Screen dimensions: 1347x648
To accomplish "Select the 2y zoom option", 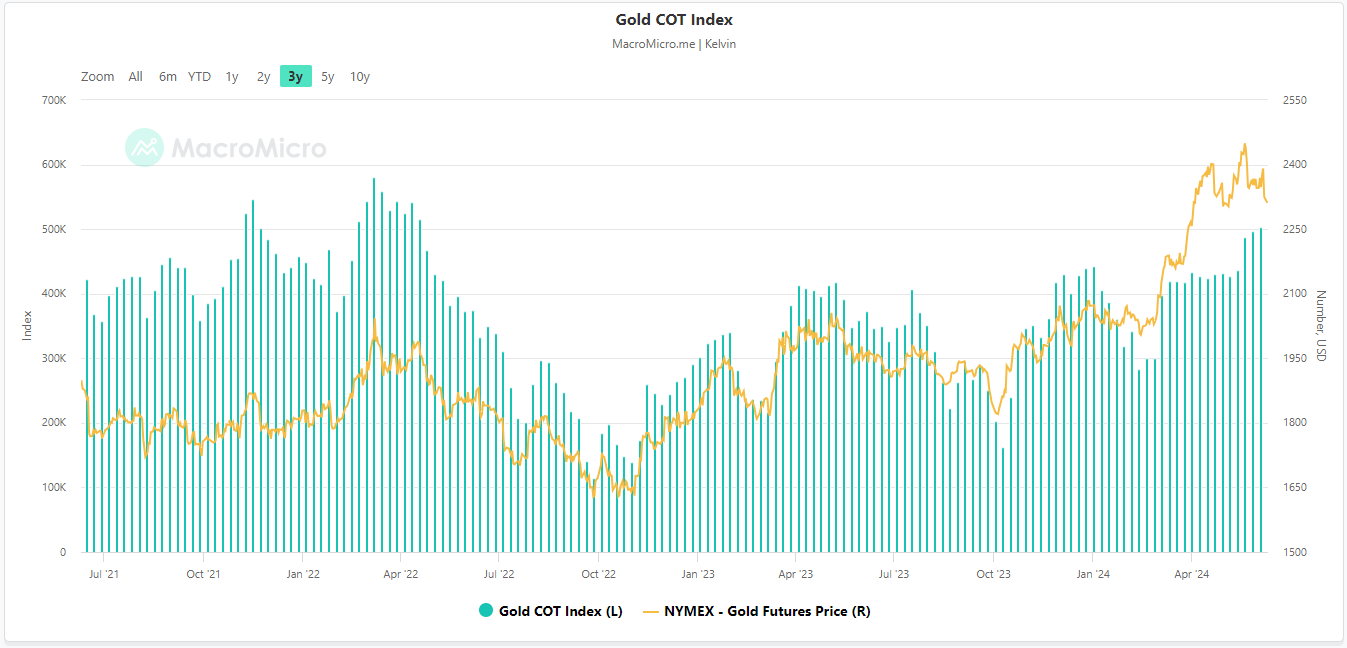I will pyautogui.click(x=263, y=77).
